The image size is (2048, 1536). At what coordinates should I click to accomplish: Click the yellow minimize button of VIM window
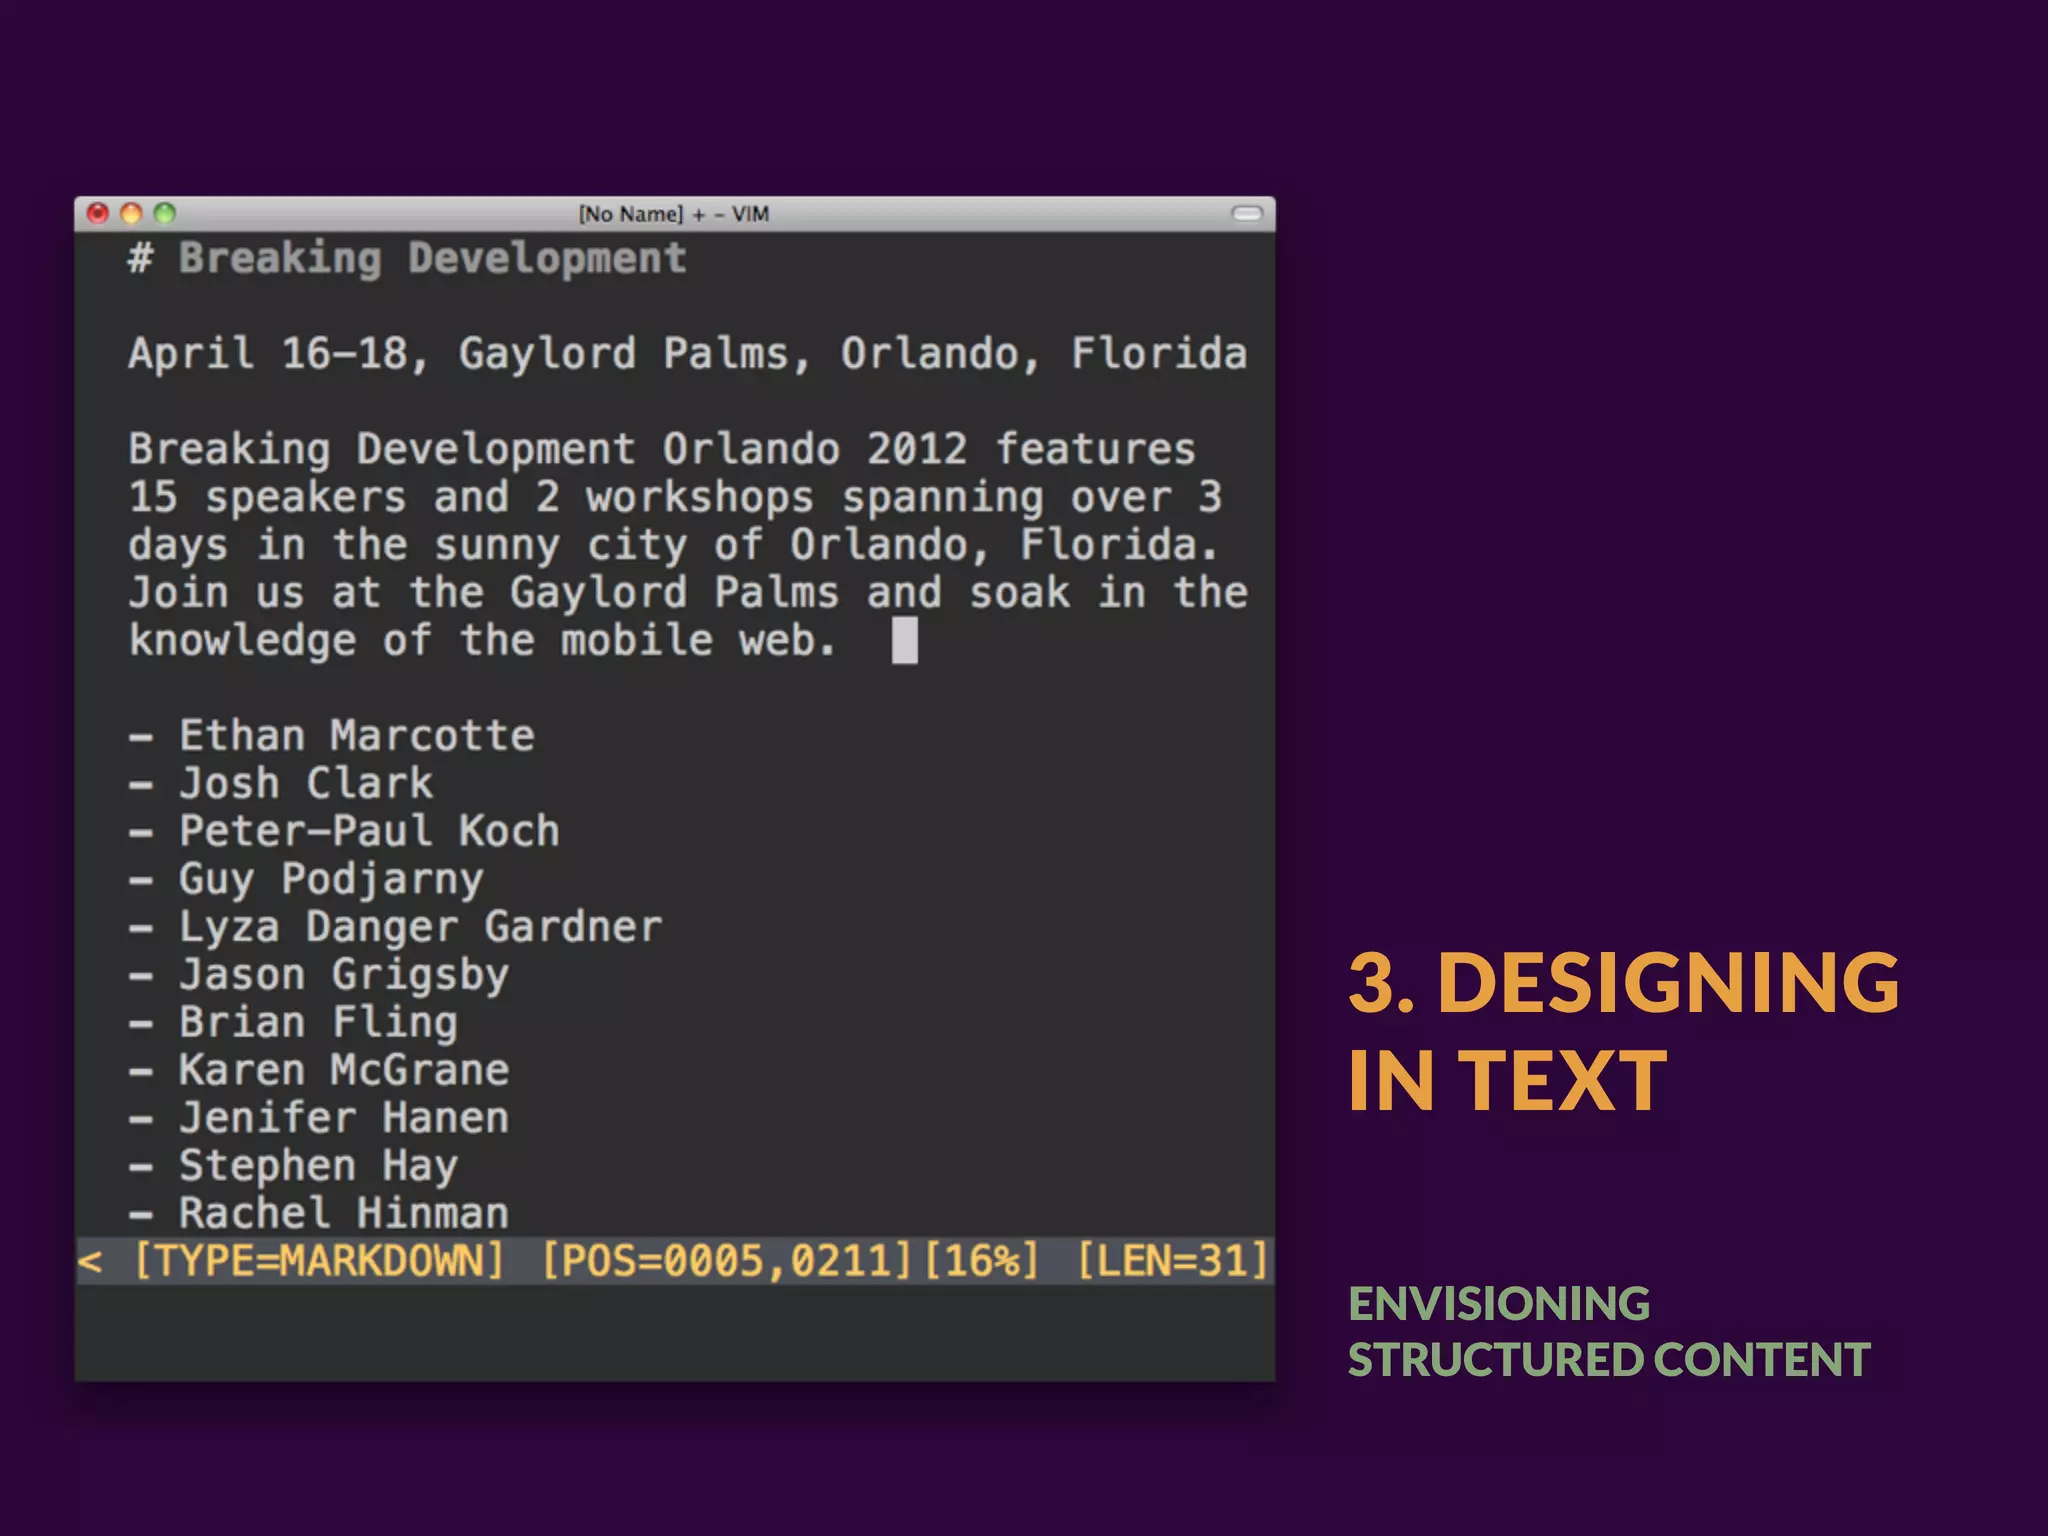click(x=131, y=213)
